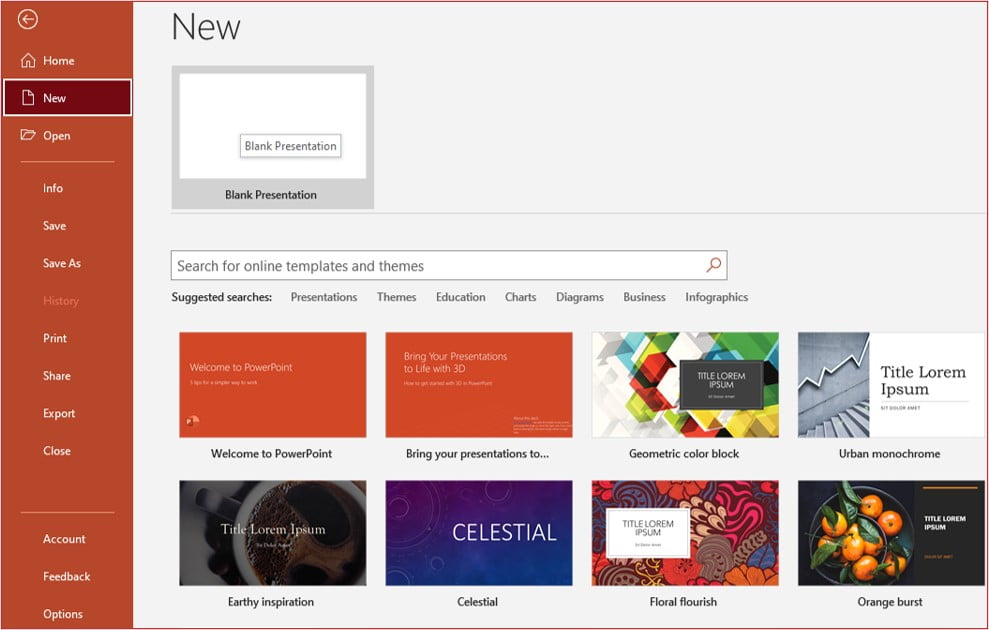Click the Infographics suggested search
Image resolution: width=989 pixels, height=630 pixels.
point(717,297)
